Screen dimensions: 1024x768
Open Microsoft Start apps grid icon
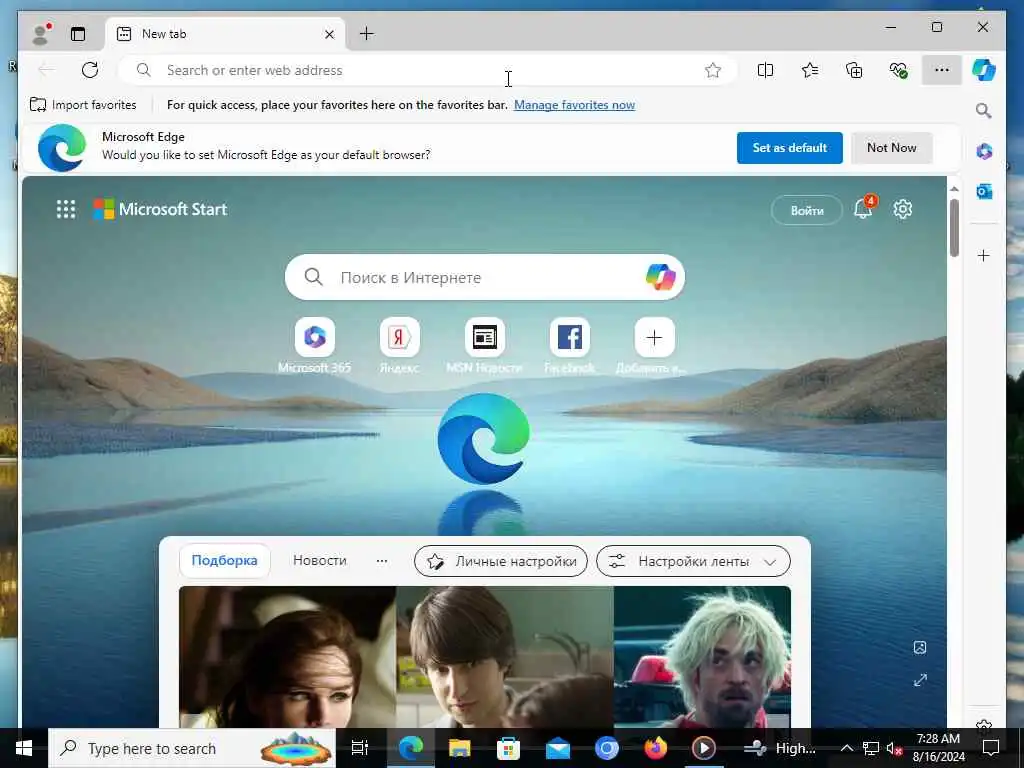[66, 210]
